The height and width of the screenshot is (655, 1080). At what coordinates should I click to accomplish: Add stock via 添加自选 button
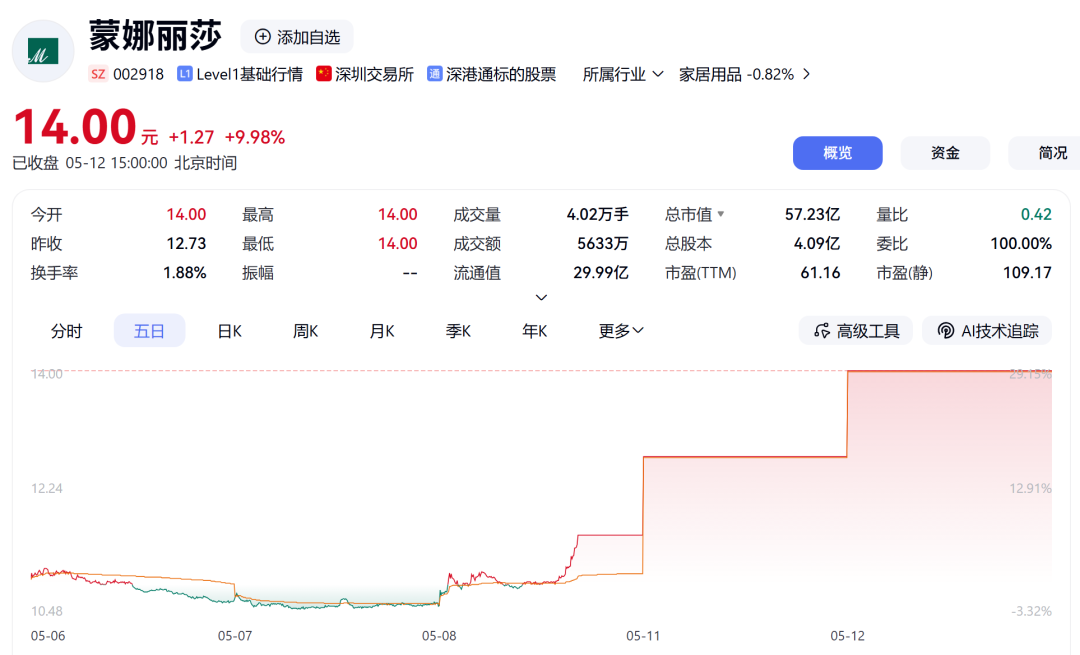pos(297,37)
